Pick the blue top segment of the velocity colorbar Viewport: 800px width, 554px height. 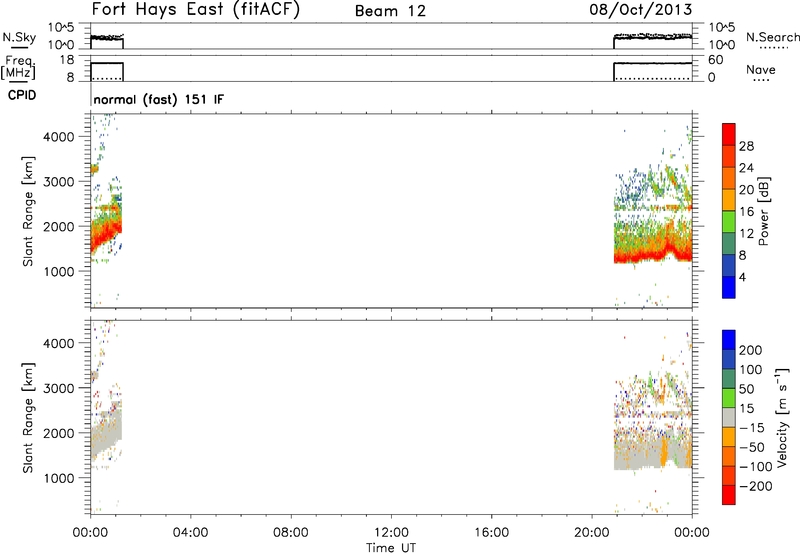click(729, 340)
